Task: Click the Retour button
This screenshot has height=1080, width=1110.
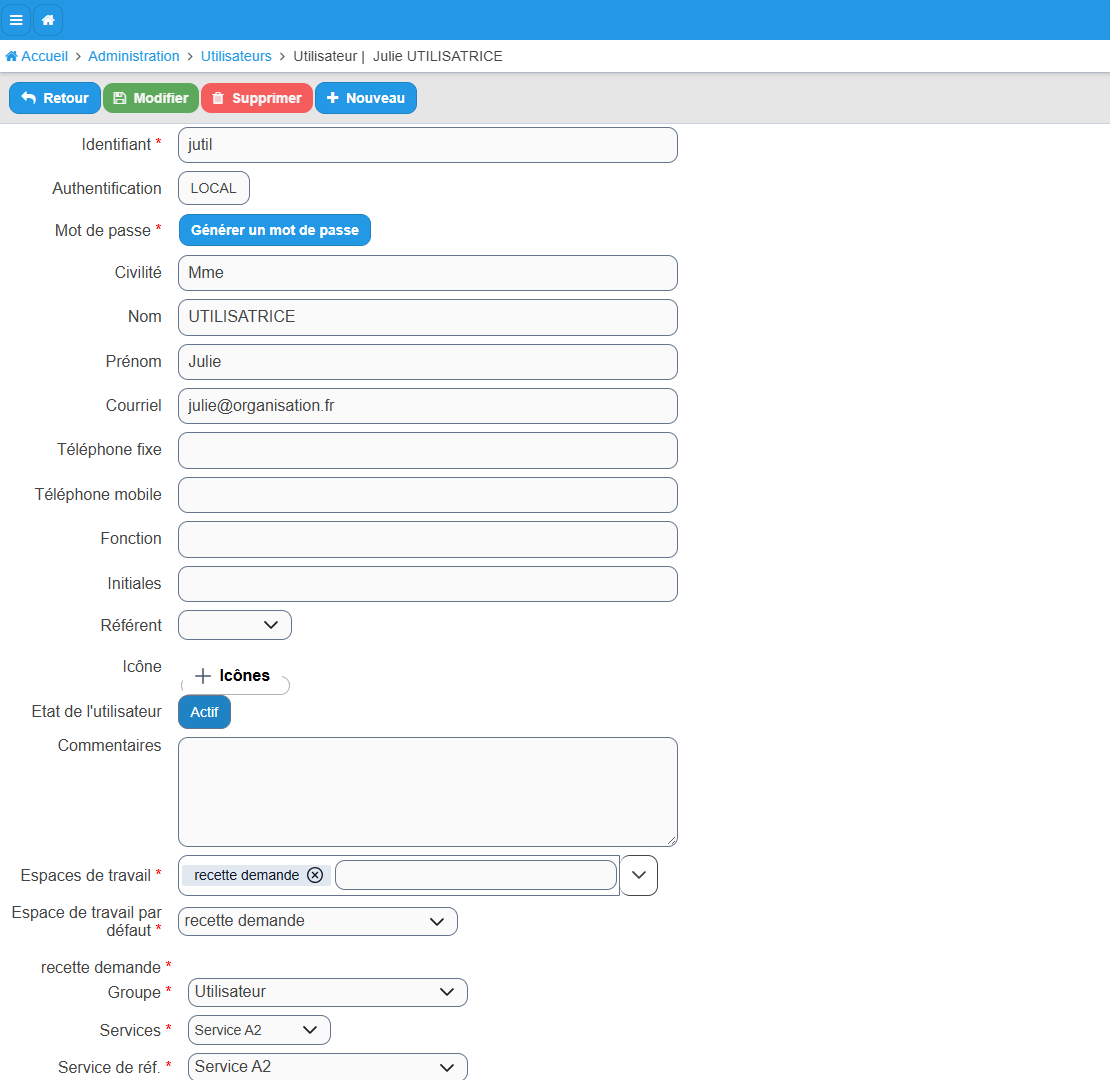Action: pyautogui.click(x=55, y=98)
